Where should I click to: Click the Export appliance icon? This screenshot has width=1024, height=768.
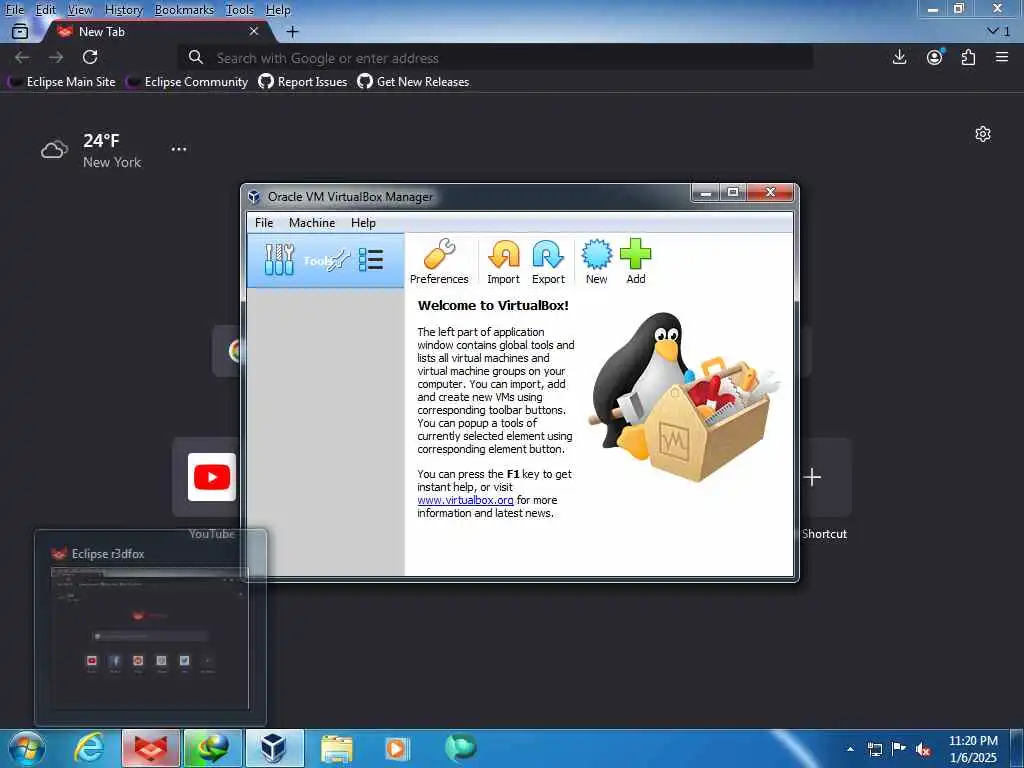point(548,262)
